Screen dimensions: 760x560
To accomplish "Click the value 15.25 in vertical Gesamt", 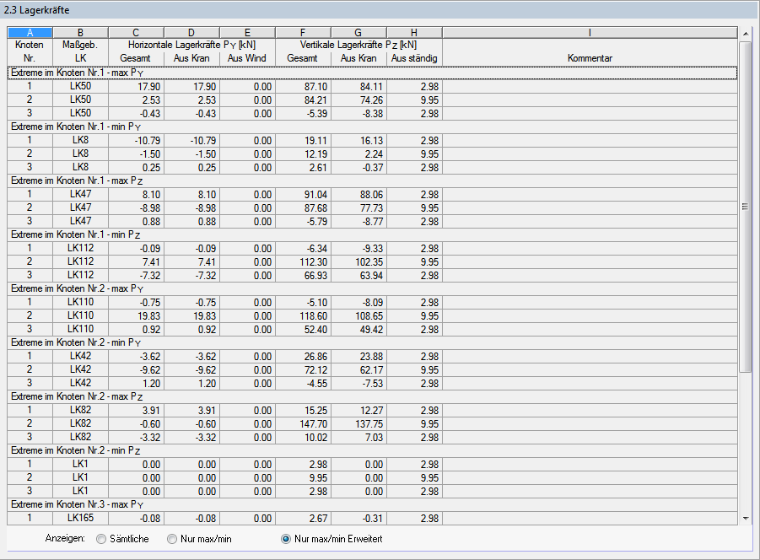I will [303, 410].
